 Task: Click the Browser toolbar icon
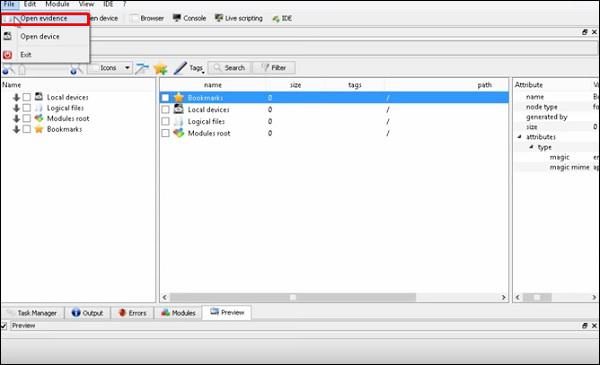coord(134,18)
